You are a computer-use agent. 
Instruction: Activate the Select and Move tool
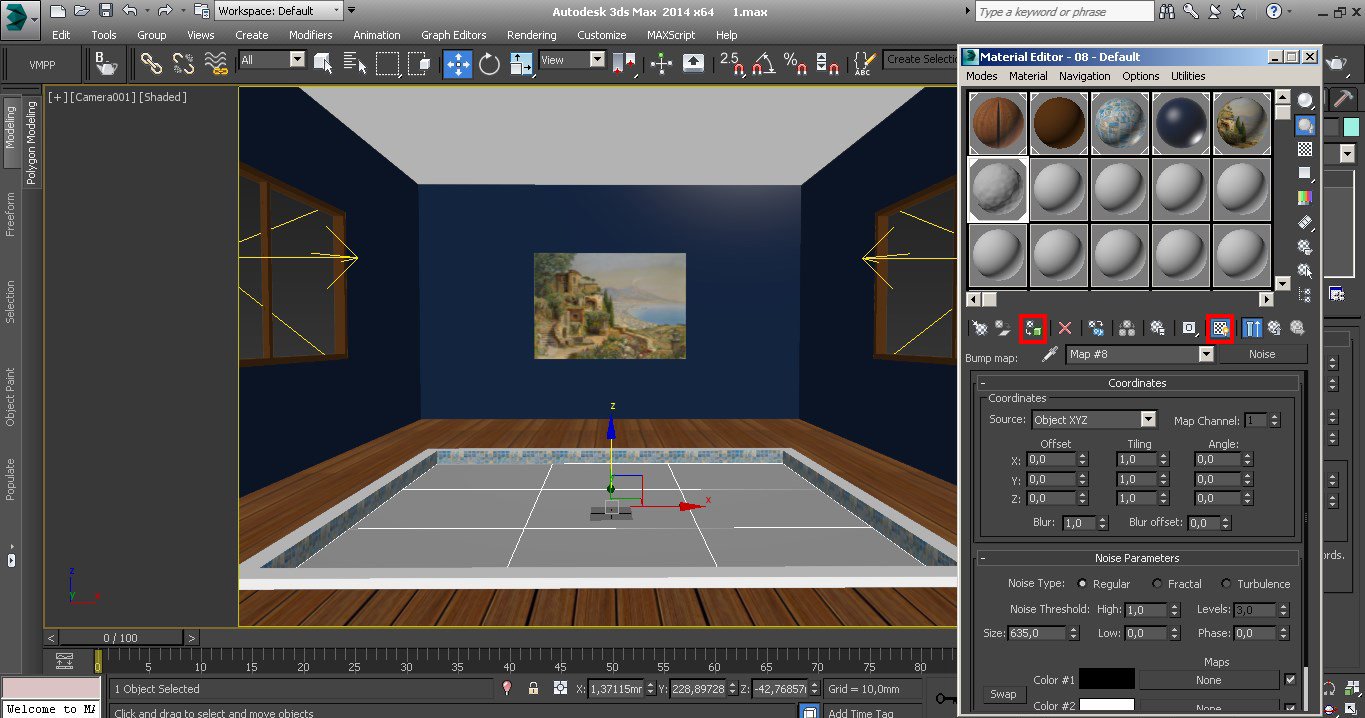click(458, 64)
